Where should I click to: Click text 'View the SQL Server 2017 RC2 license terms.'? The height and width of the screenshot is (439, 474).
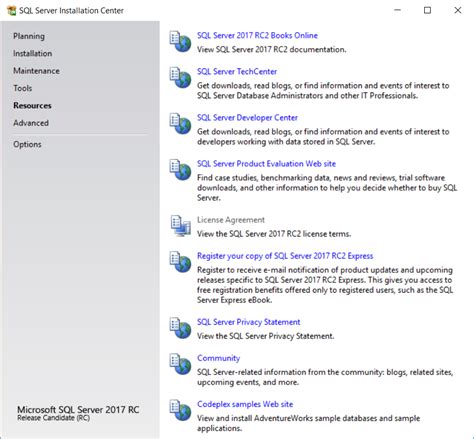(x=274, y=234)
